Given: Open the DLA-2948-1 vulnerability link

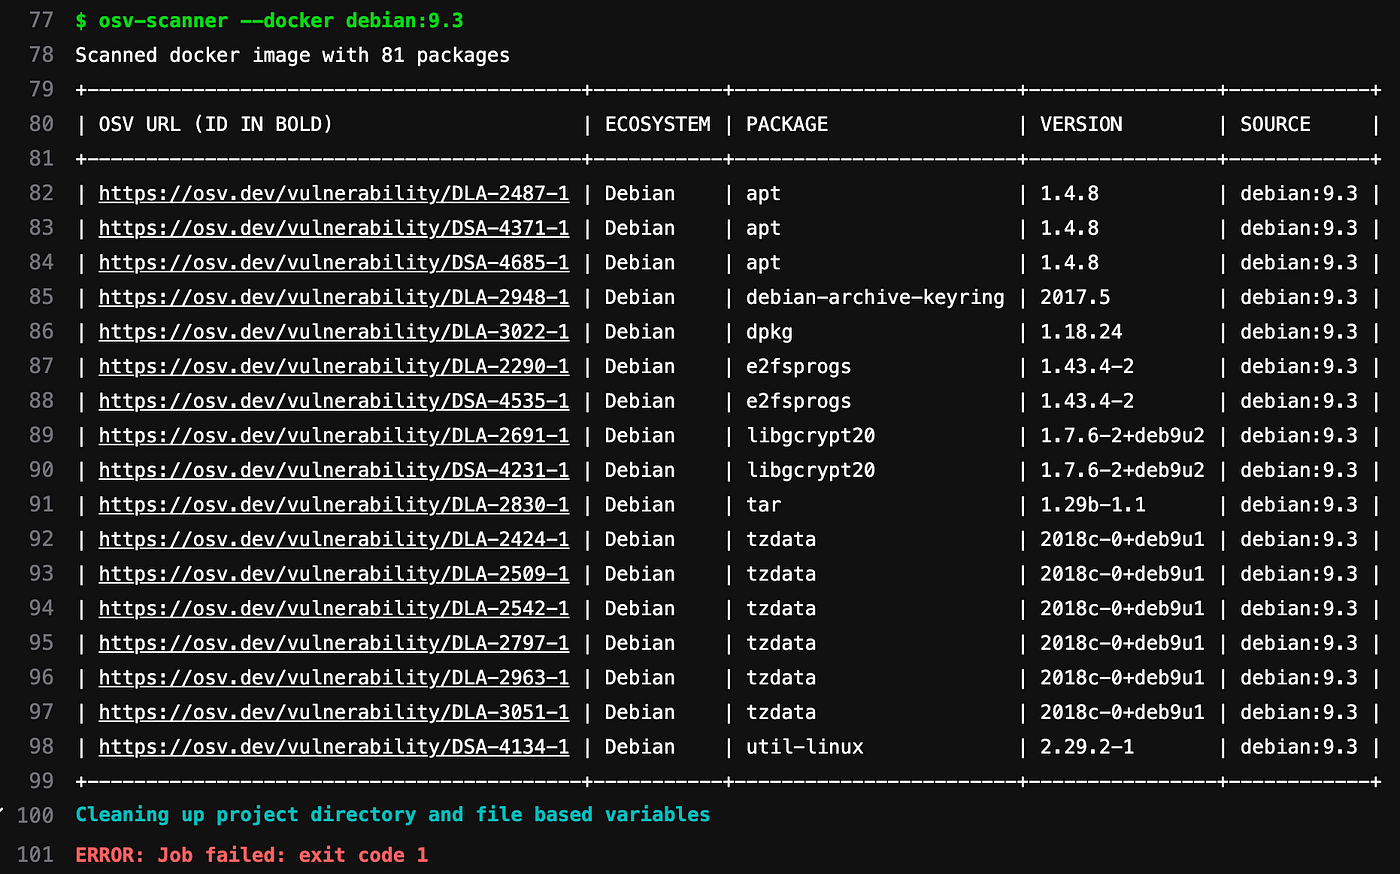Looking at the screenshot, I should point(334,297).
